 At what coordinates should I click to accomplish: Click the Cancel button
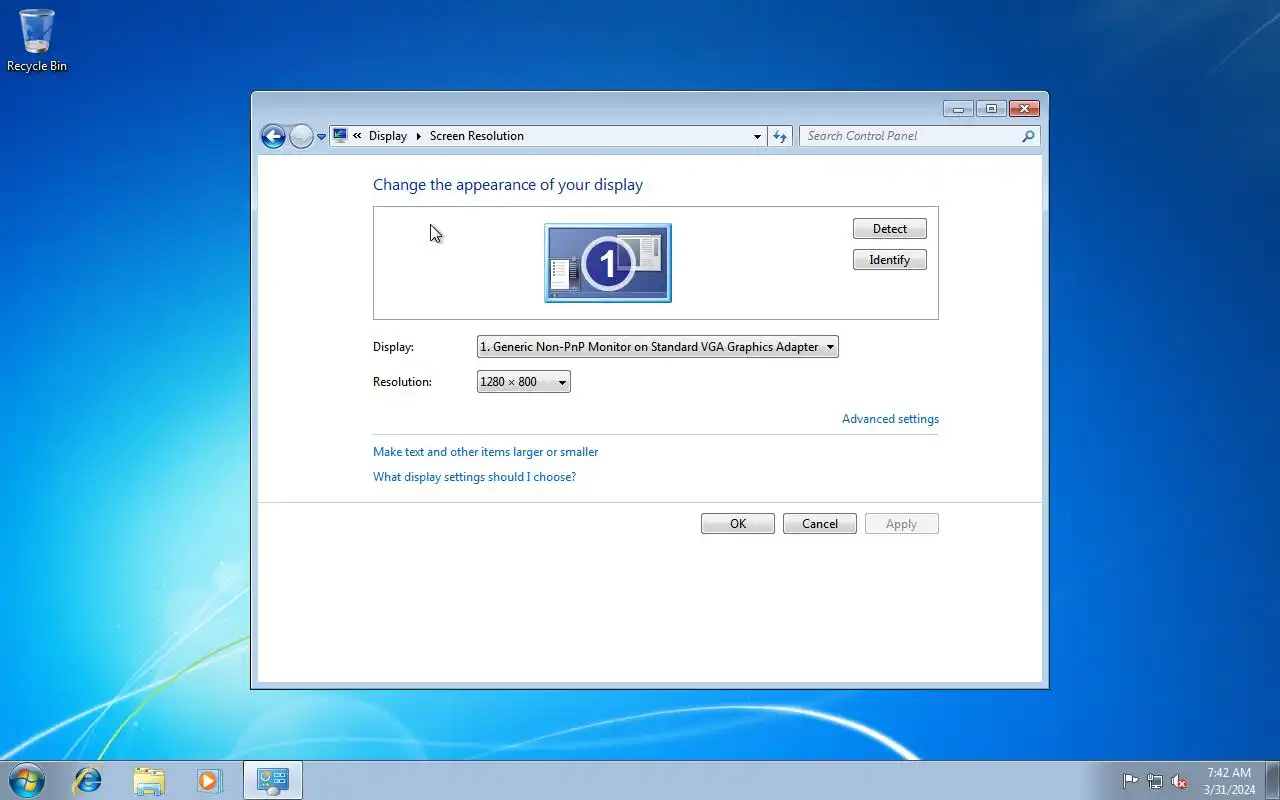(x=820, y=524)
